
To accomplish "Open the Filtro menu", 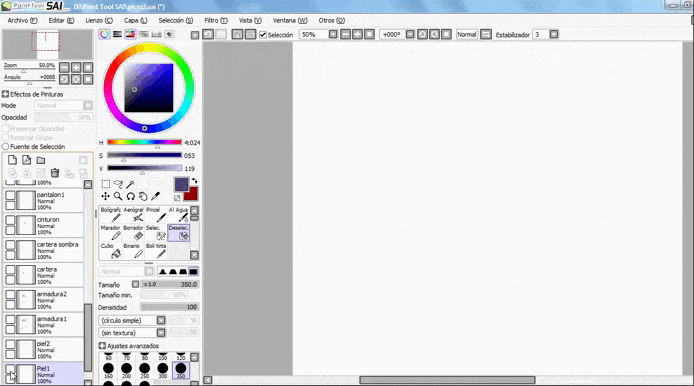I will point(216,20).
